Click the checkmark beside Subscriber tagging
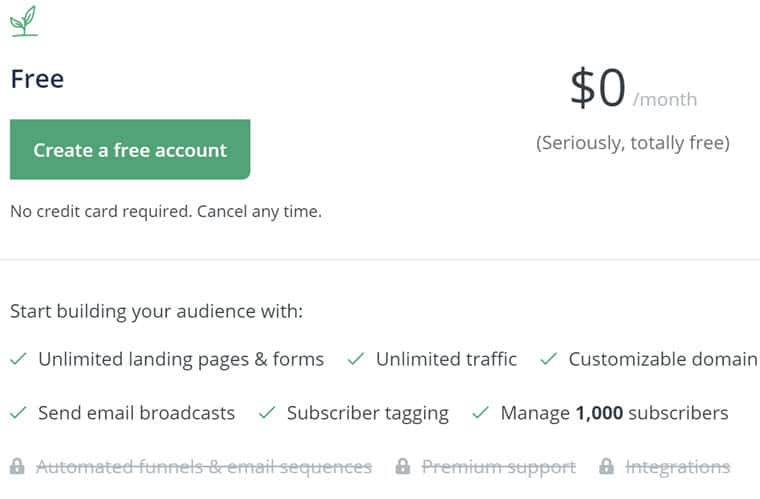 click(267, 413)
